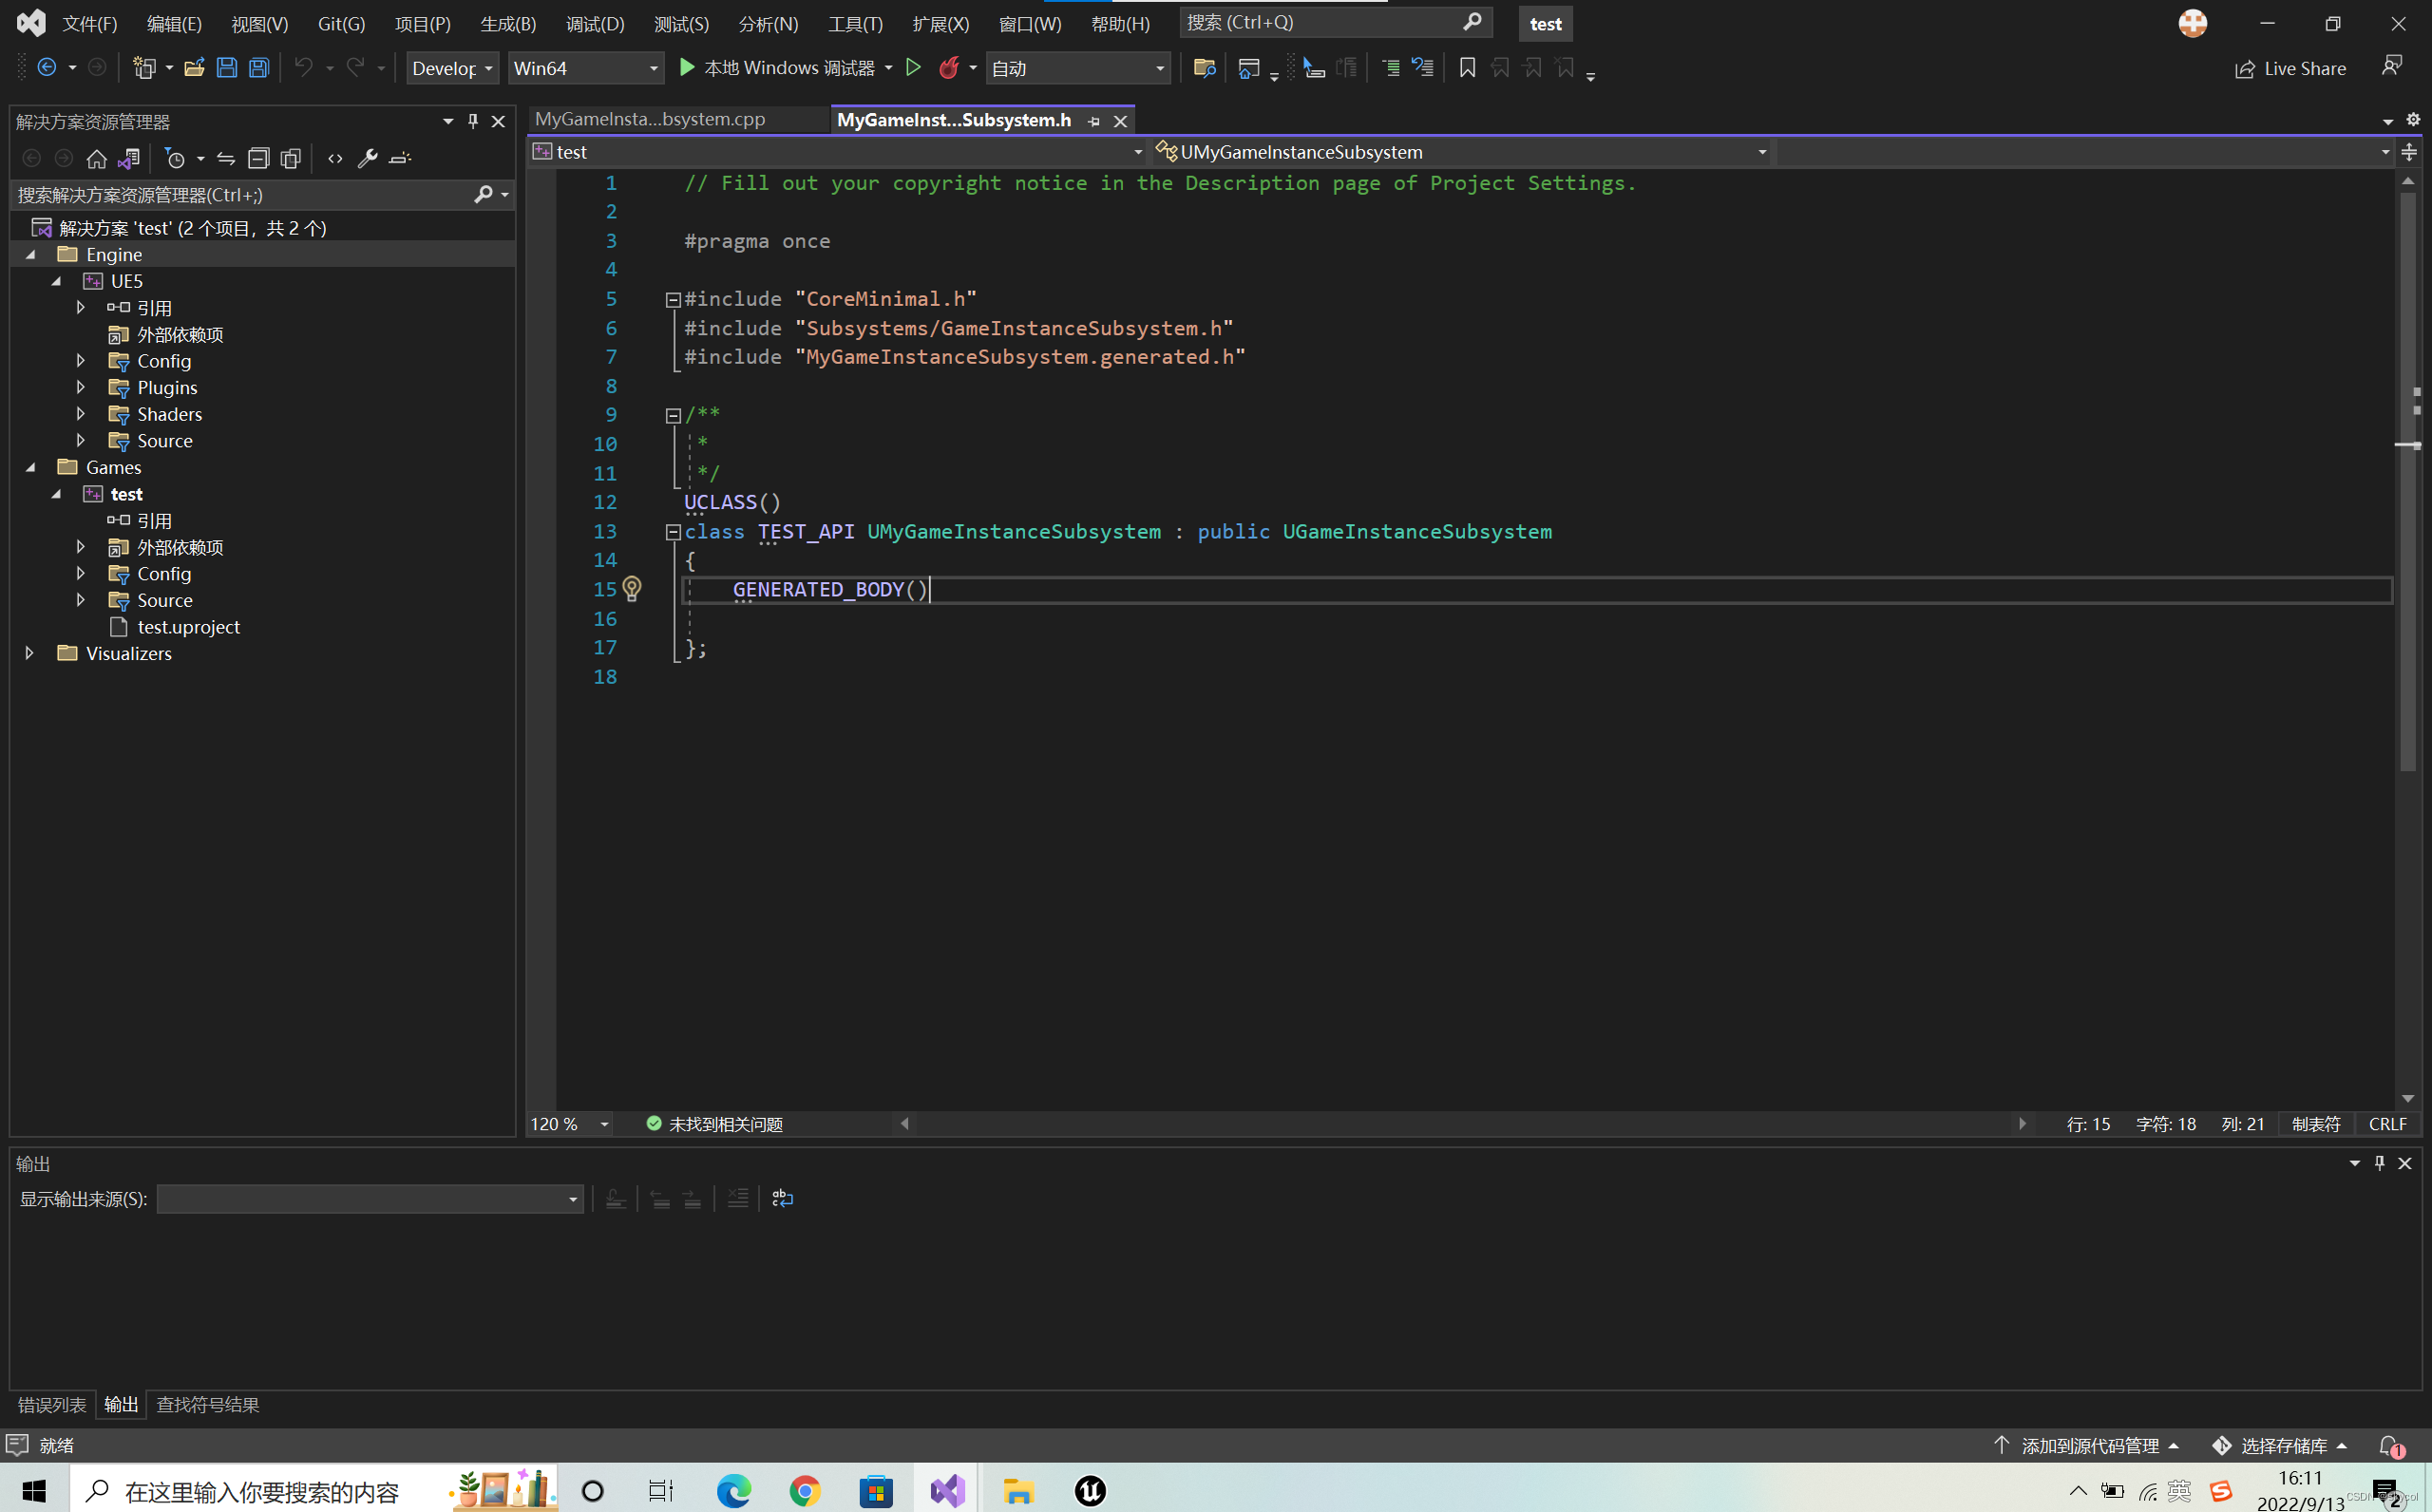The width and height of the screenshot is (2432, 1512).
Task: Pin the Output panel
Action: (2380, 1163)
